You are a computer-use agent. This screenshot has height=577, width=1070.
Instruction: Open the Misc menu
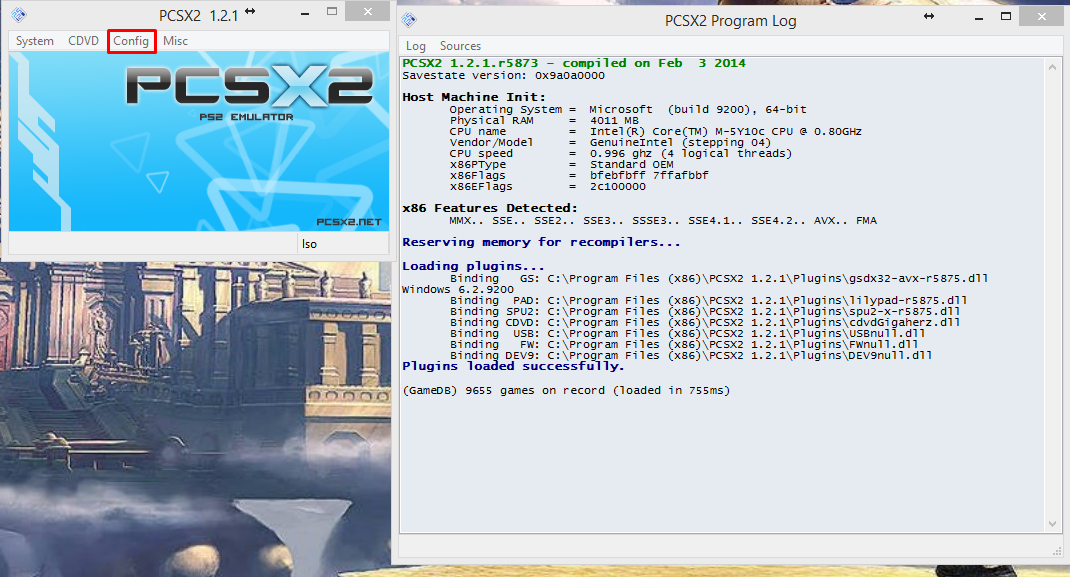pyautogui.click(x=175, y=41)
